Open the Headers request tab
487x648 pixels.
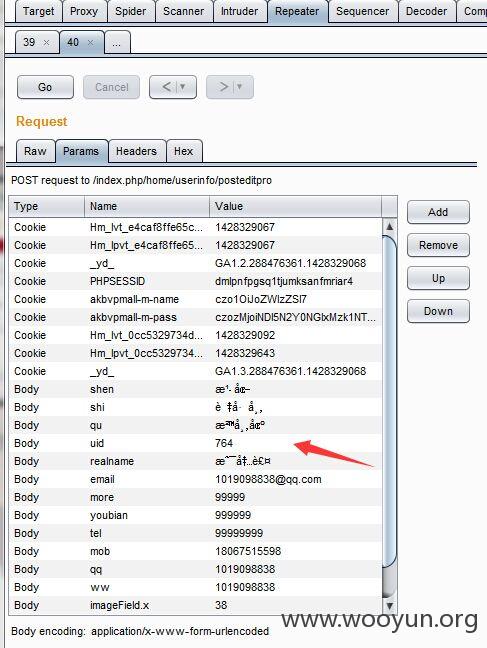[x=136, y=151]
